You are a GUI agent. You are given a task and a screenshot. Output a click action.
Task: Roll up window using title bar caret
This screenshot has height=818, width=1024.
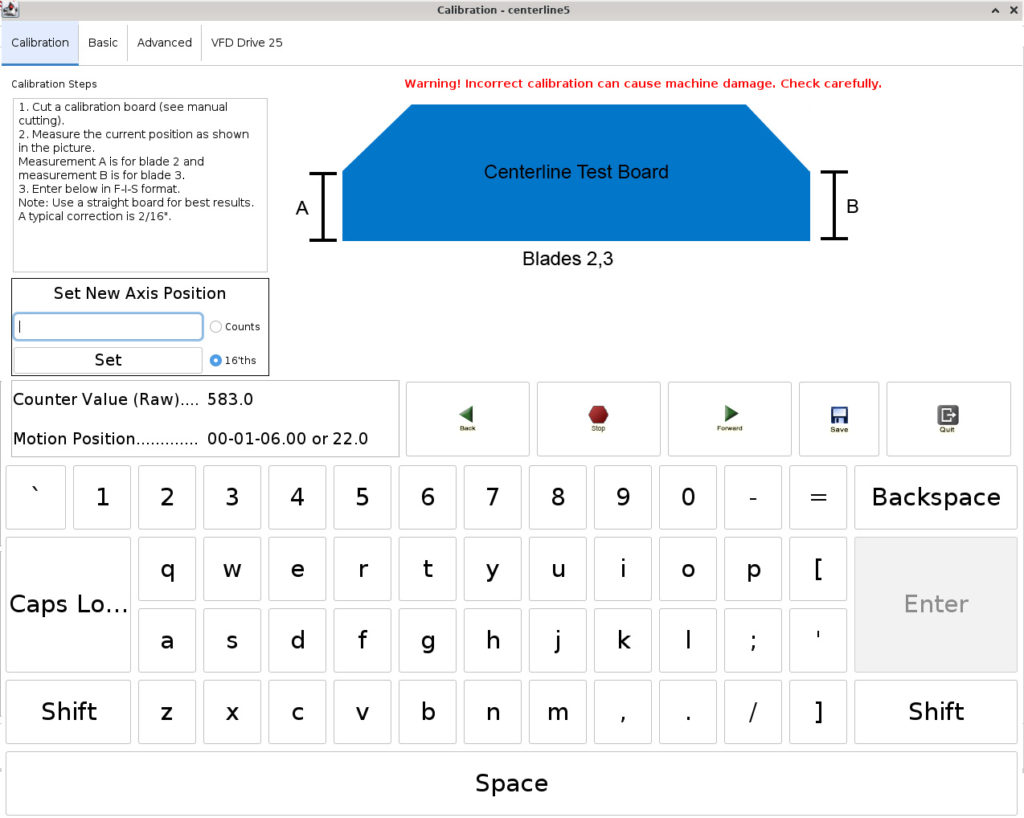[995, 10]
